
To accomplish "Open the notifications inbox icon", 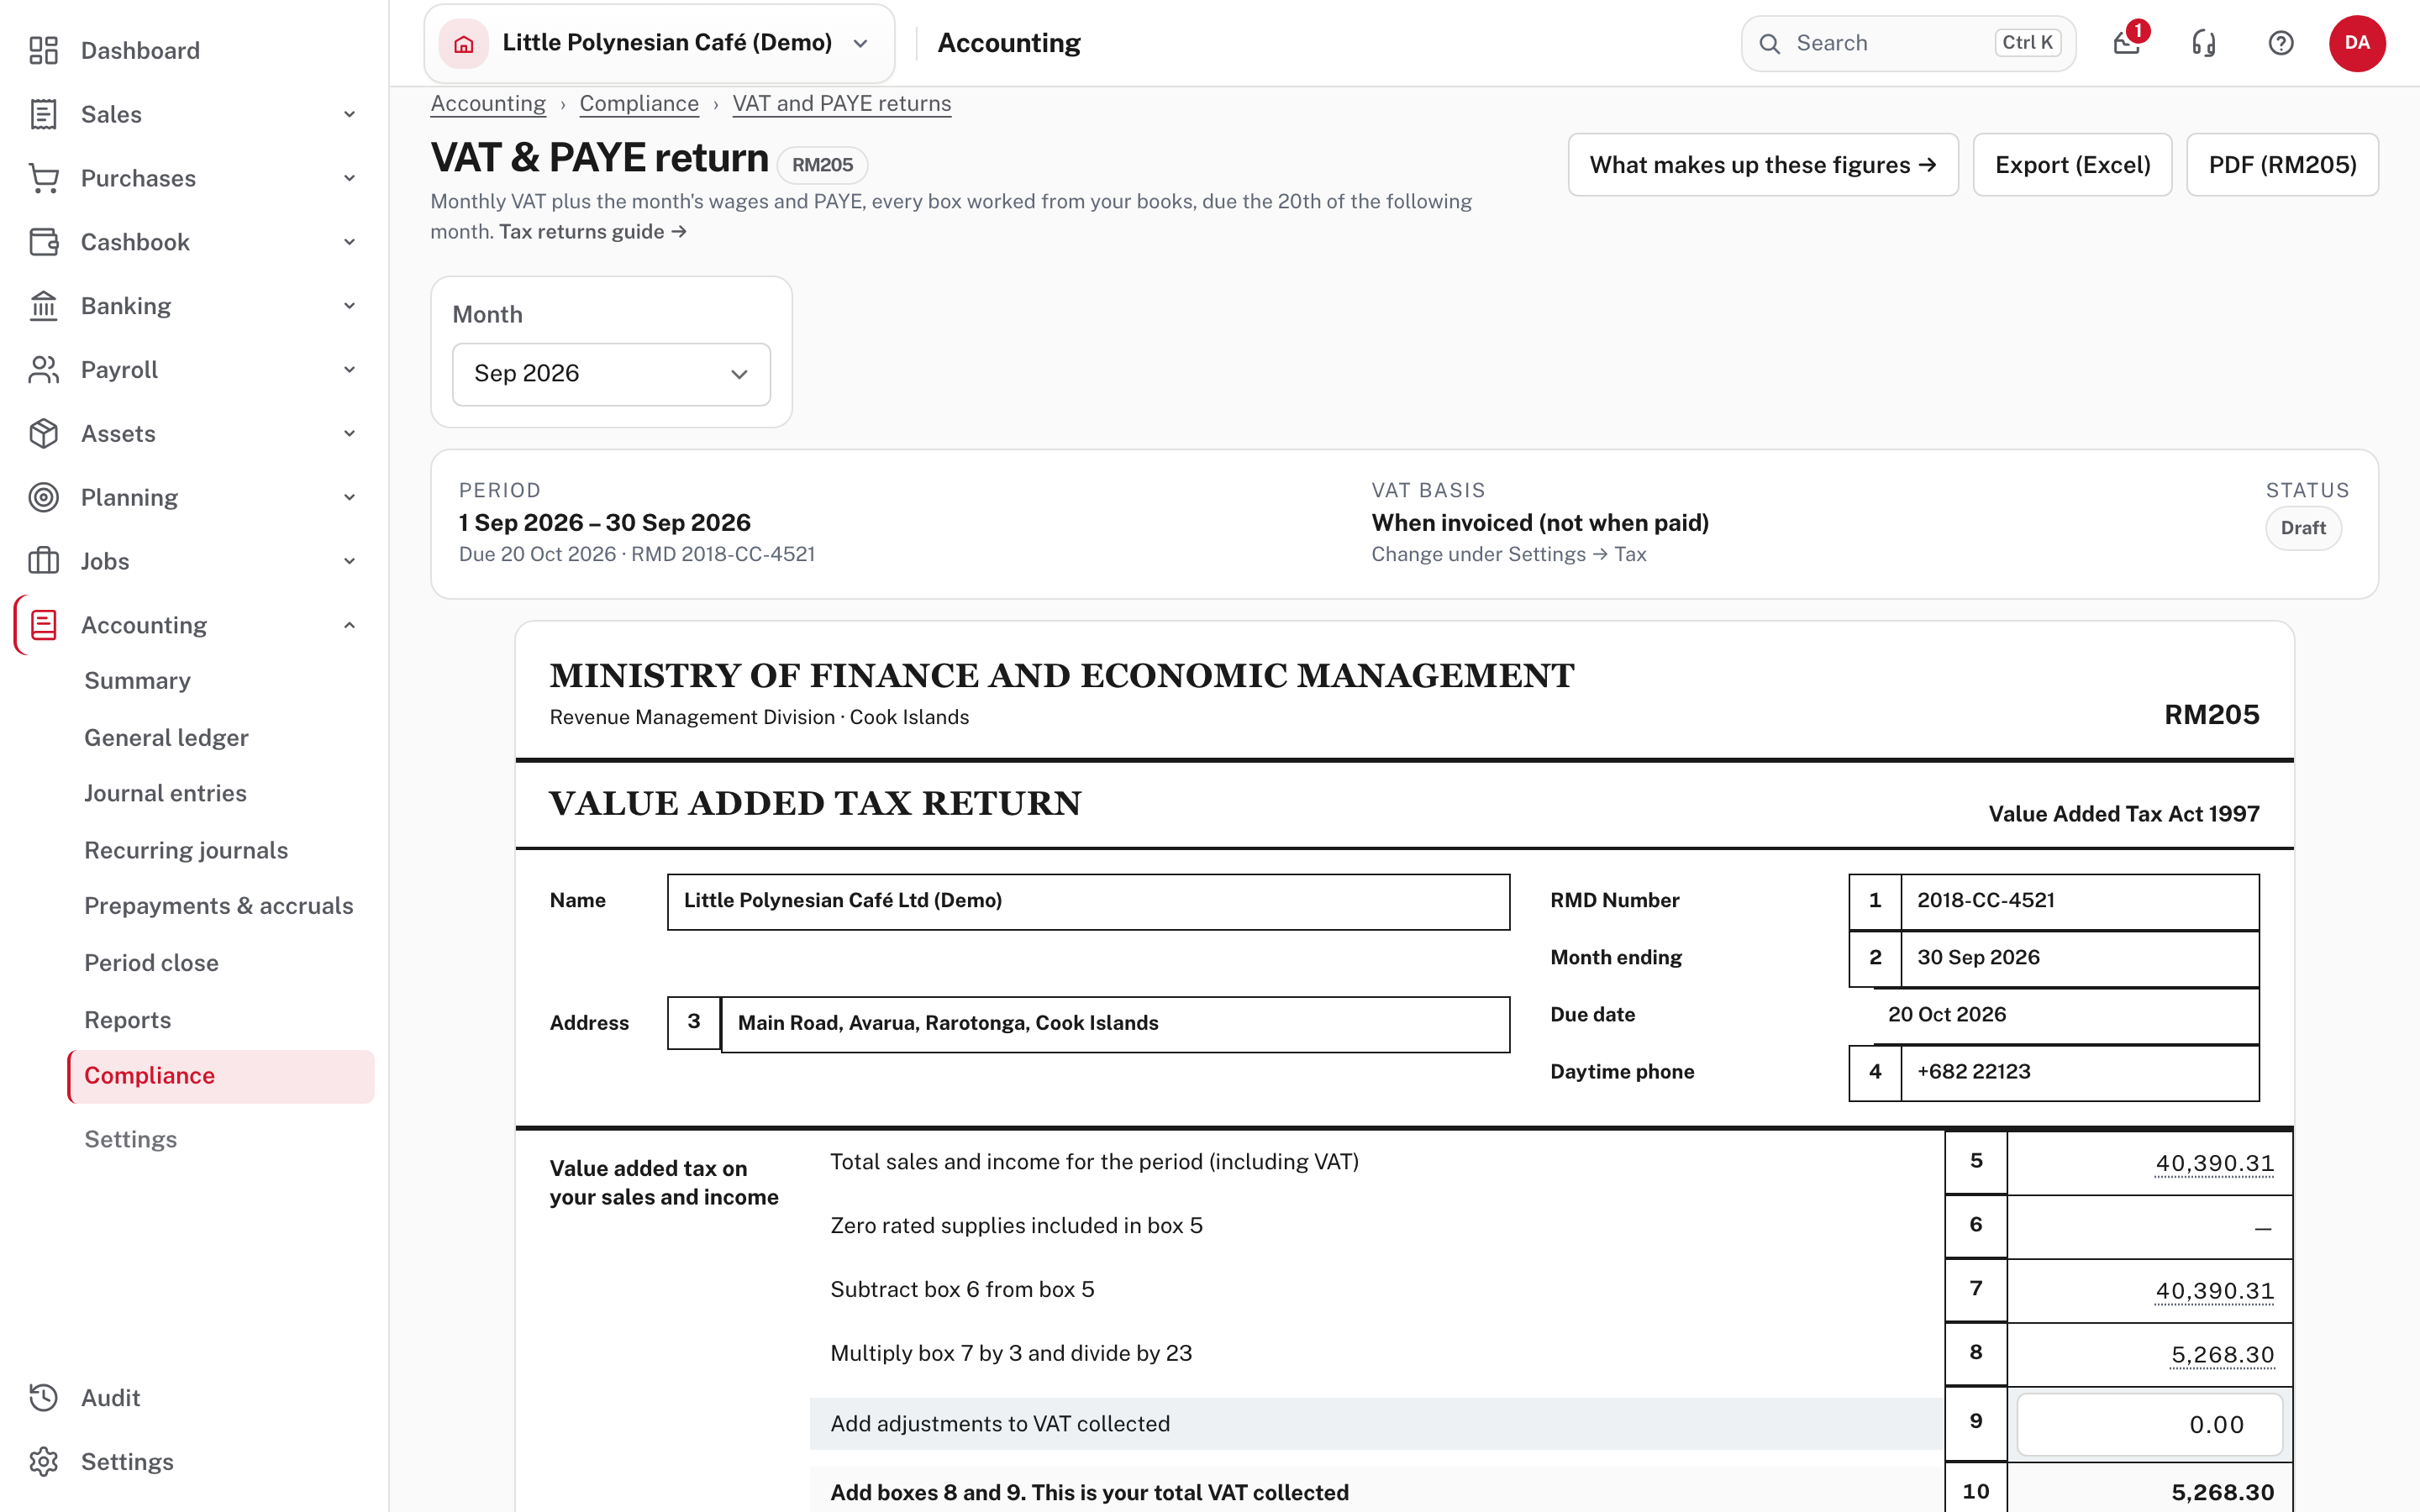I will coord(2127,43).
